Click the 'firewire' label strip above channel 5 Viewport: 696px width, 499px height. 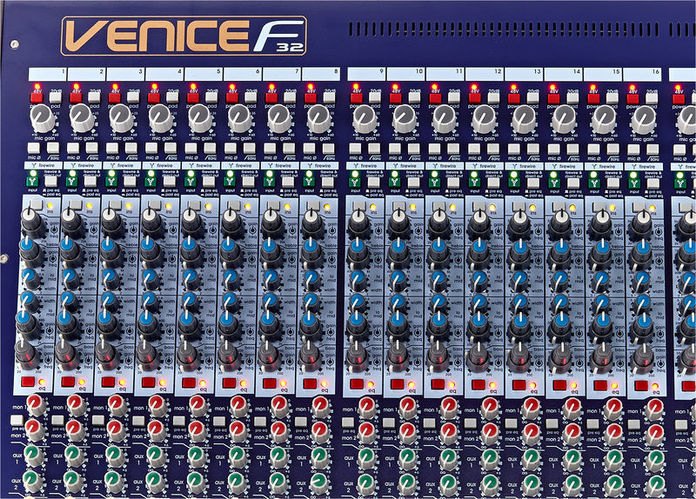click(x=201, y=165)
